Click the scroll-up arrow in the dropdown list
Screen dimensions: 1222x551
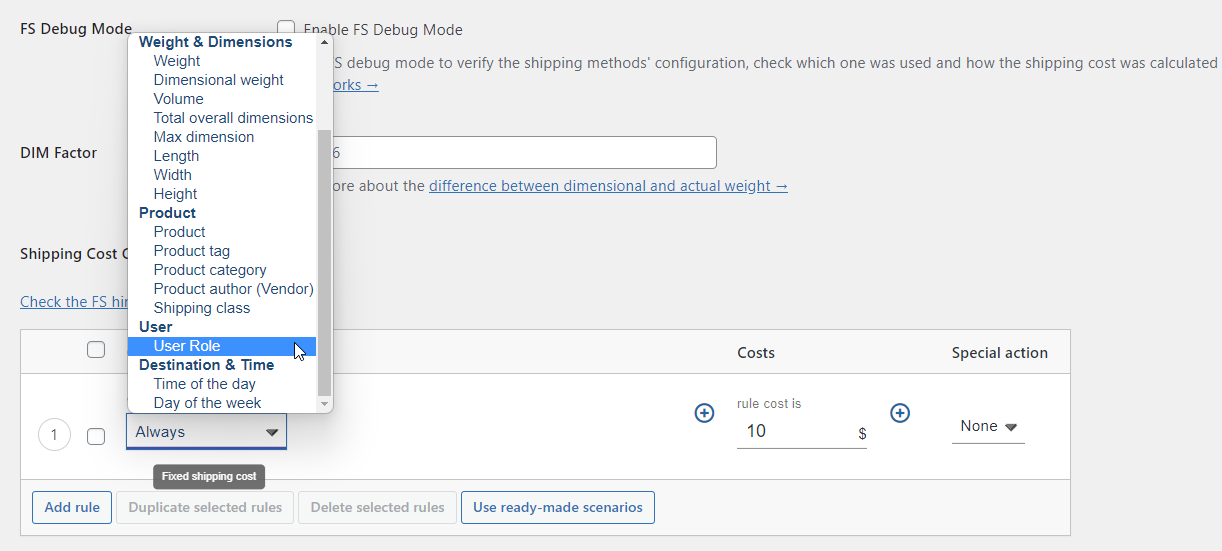324,42
